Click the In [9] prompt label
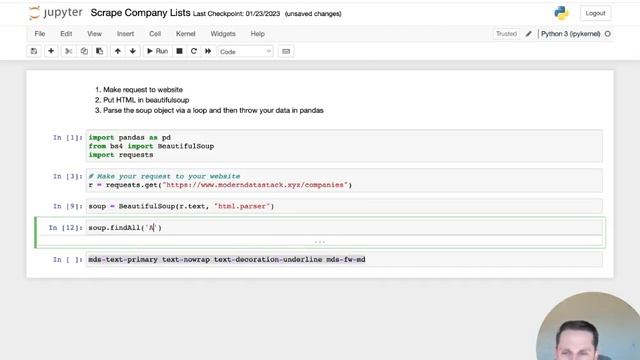The width and height of the screenshot is (640, 360). (x=67, y=206)
